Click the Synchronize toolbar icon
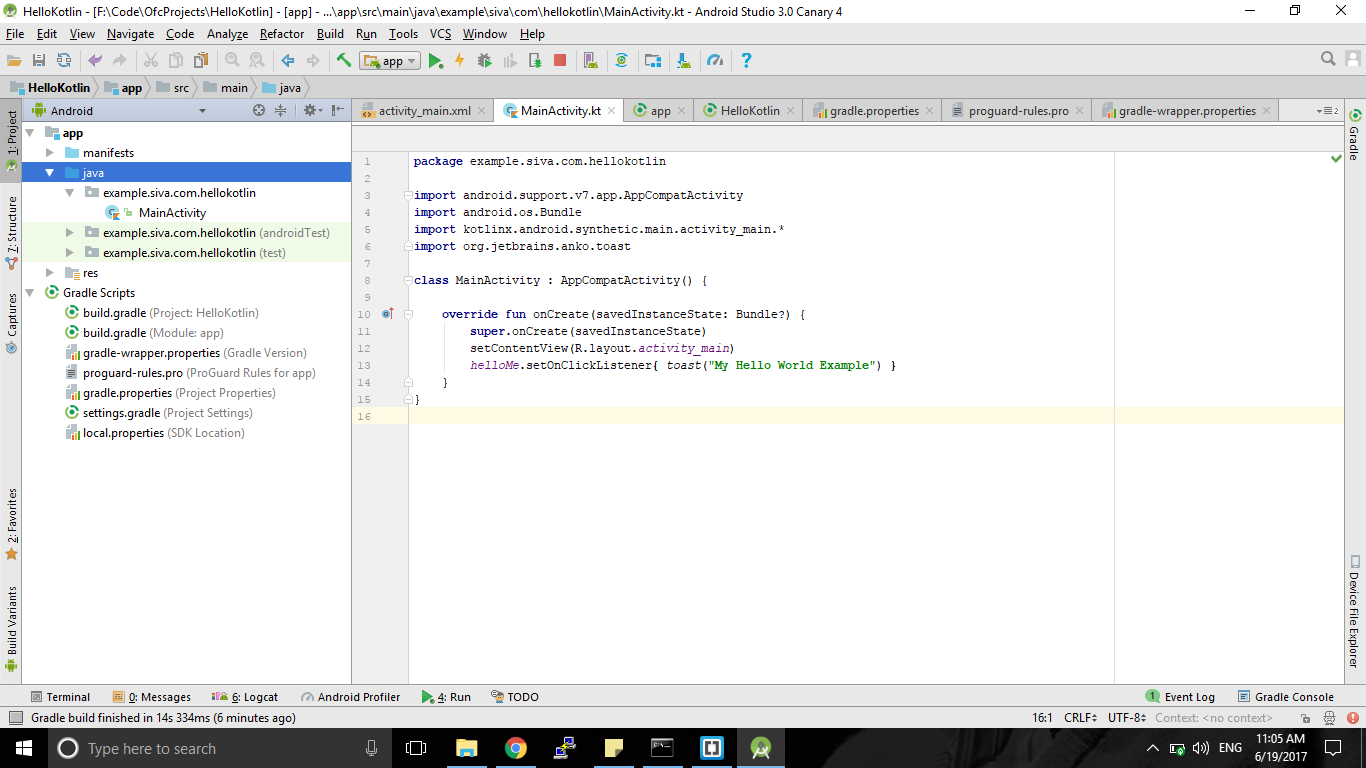The image size is (1366, 768). [64, 60]
